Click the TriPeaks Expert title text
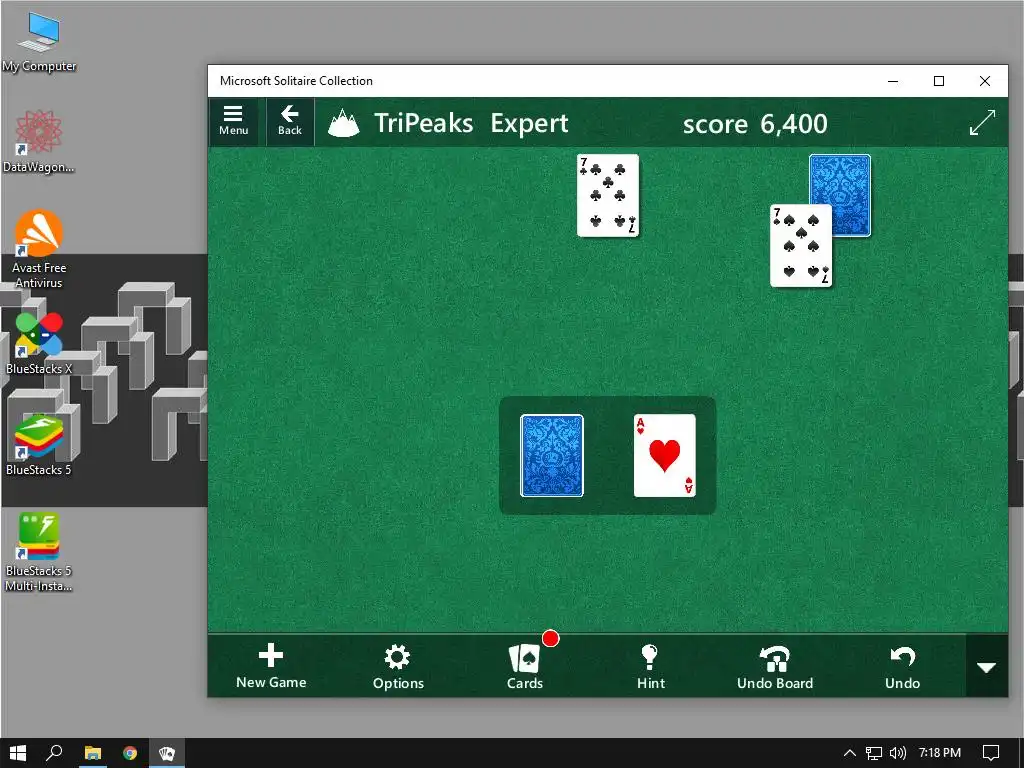The width and height of the screenshot is (1024, 768). (471, 123)
